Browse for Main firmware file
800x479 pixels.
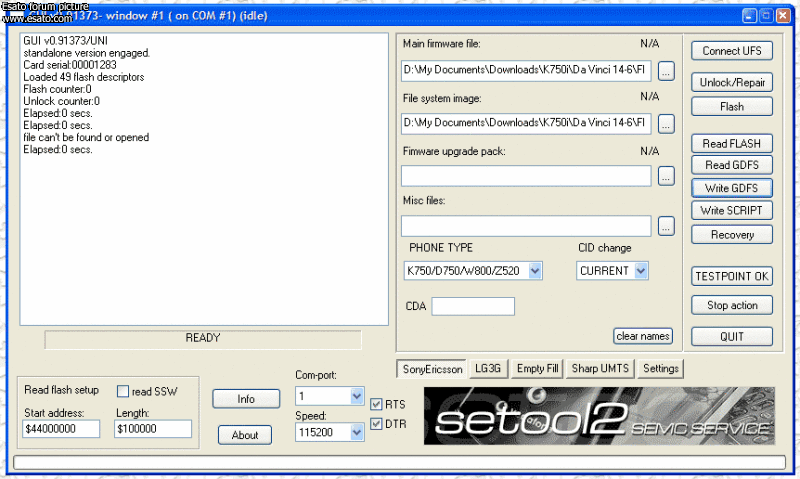tap(666, 71)
